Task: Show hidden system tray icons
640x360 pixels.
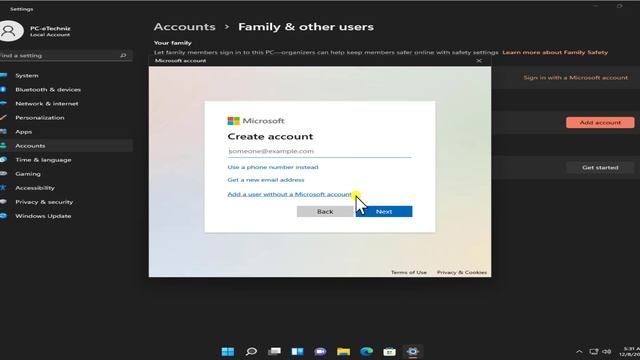Action: pos(579,351)
